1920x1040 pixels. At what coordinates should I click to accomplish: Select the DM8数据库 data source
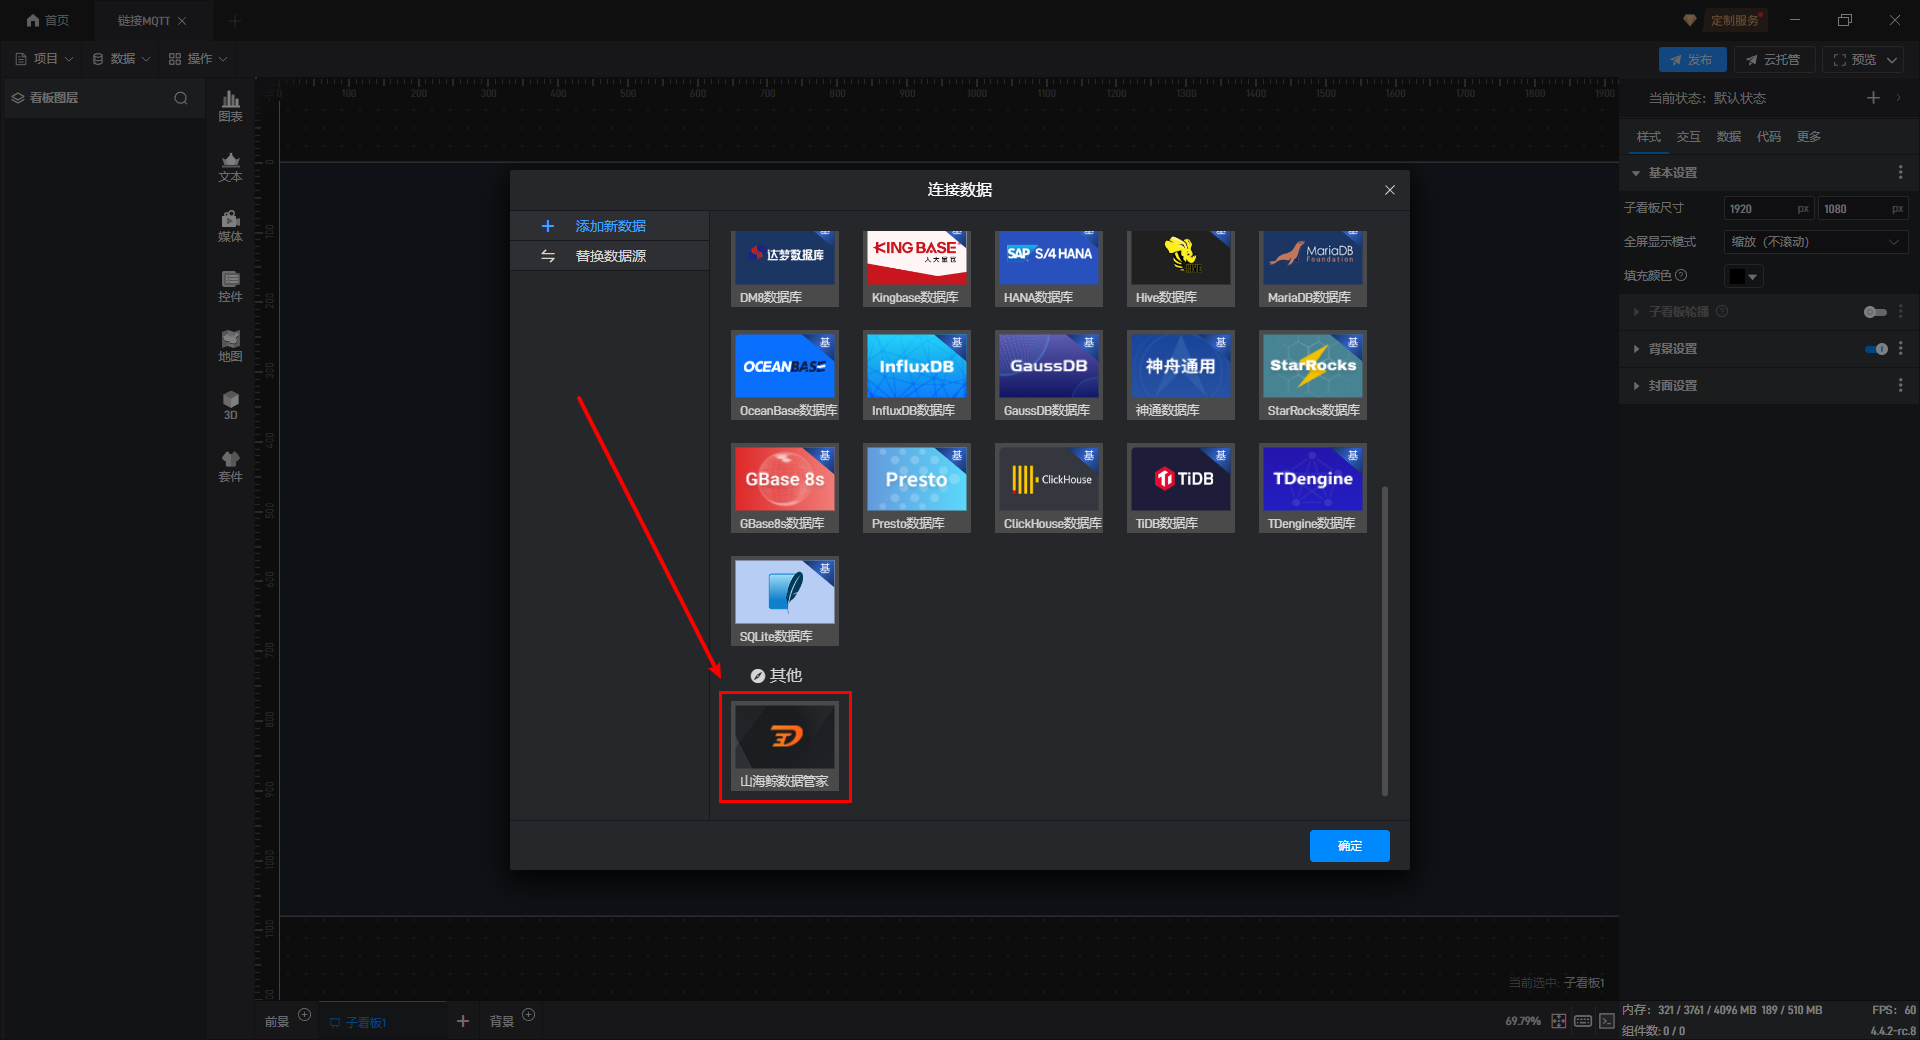tap(785, 268)
